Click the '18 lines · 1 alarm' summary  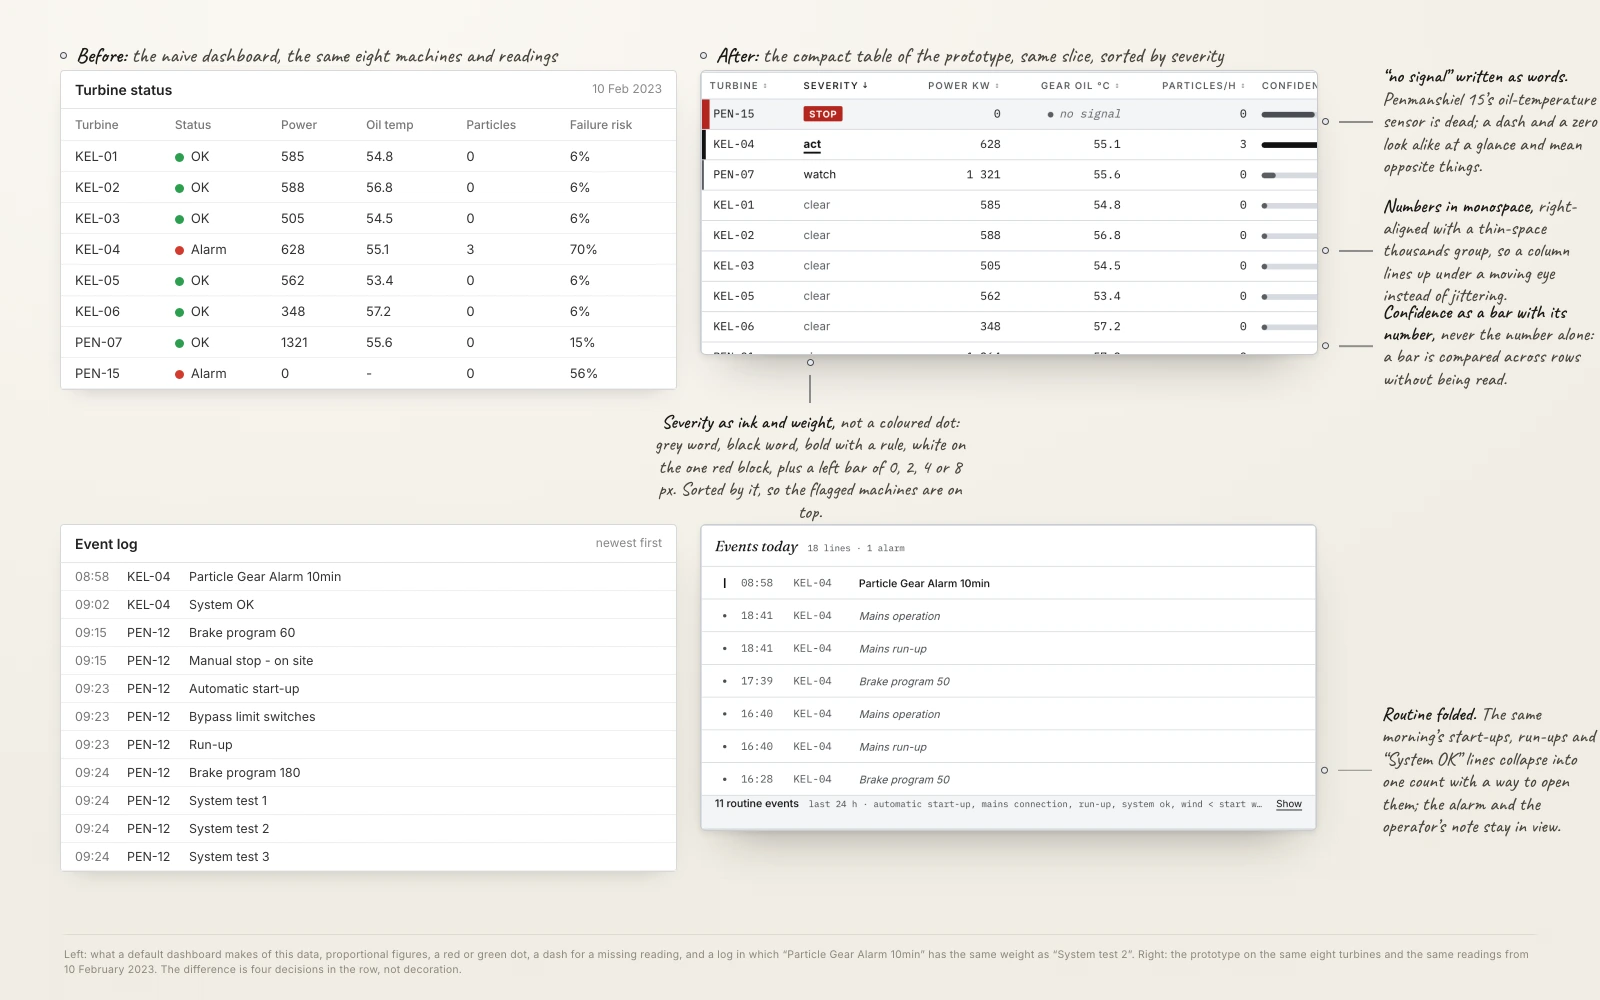[856, 548]
